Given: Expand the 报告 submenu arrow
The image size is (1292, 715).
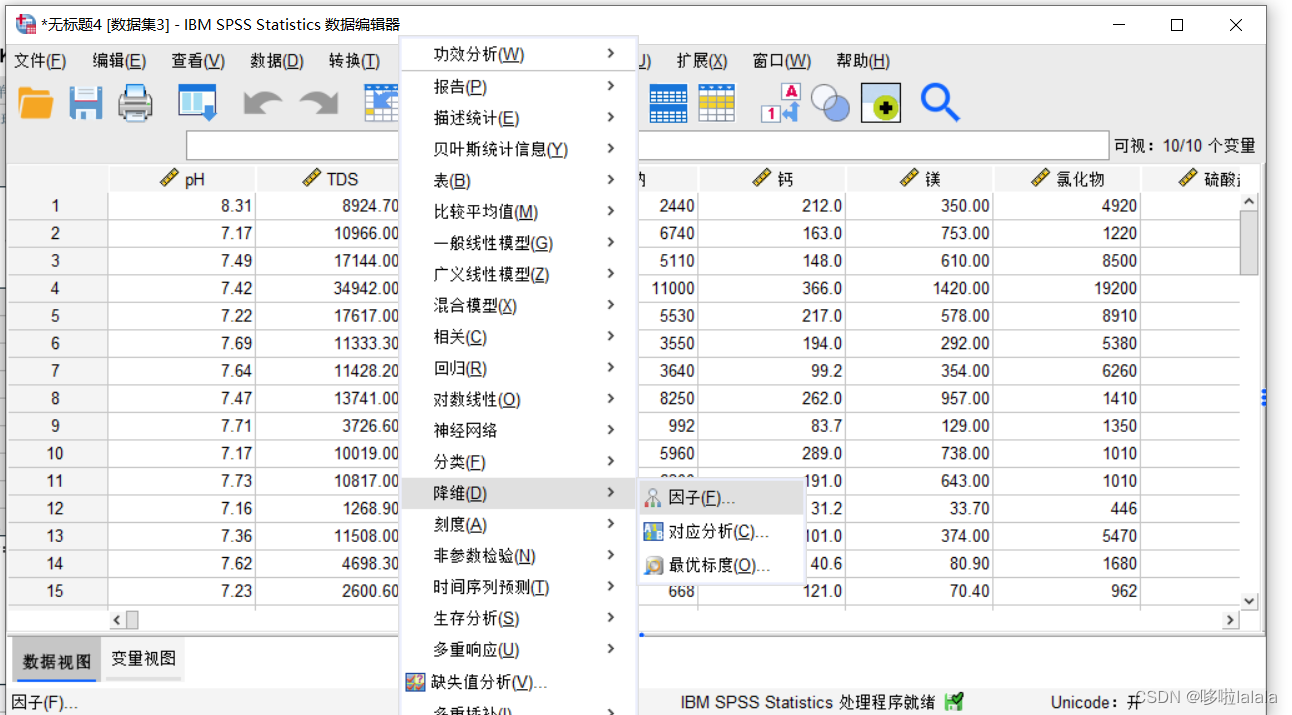Looking at the screenshot, I should coord(610,86).
